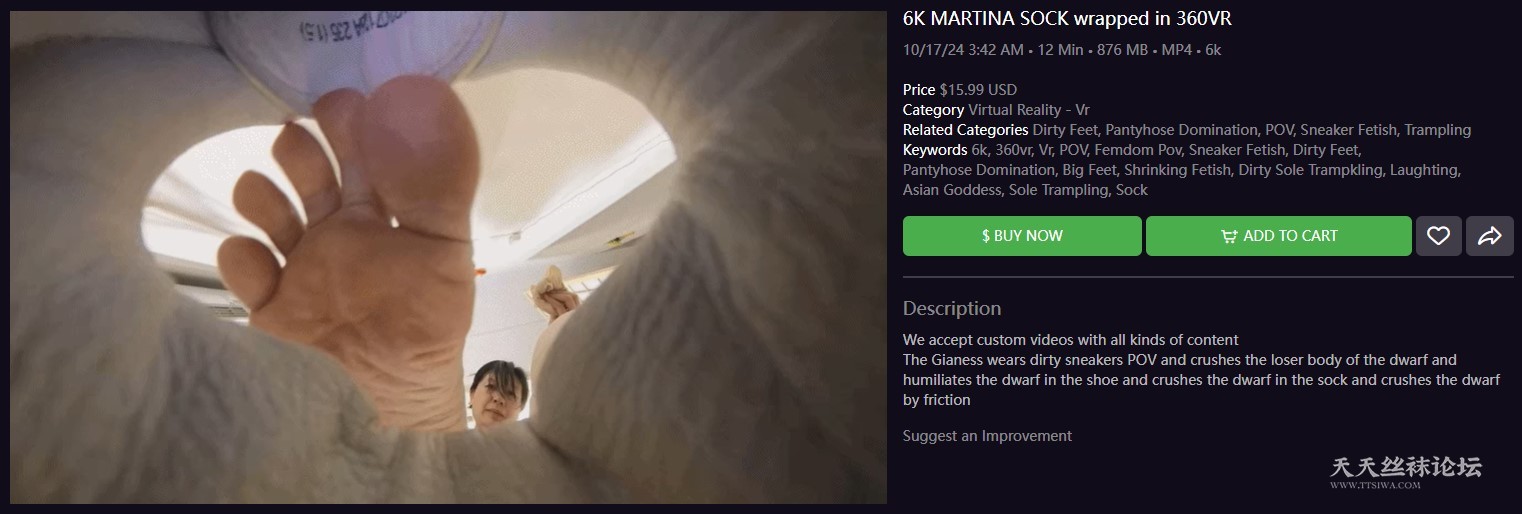Click the Laughting keyword link

(1425, 170)
